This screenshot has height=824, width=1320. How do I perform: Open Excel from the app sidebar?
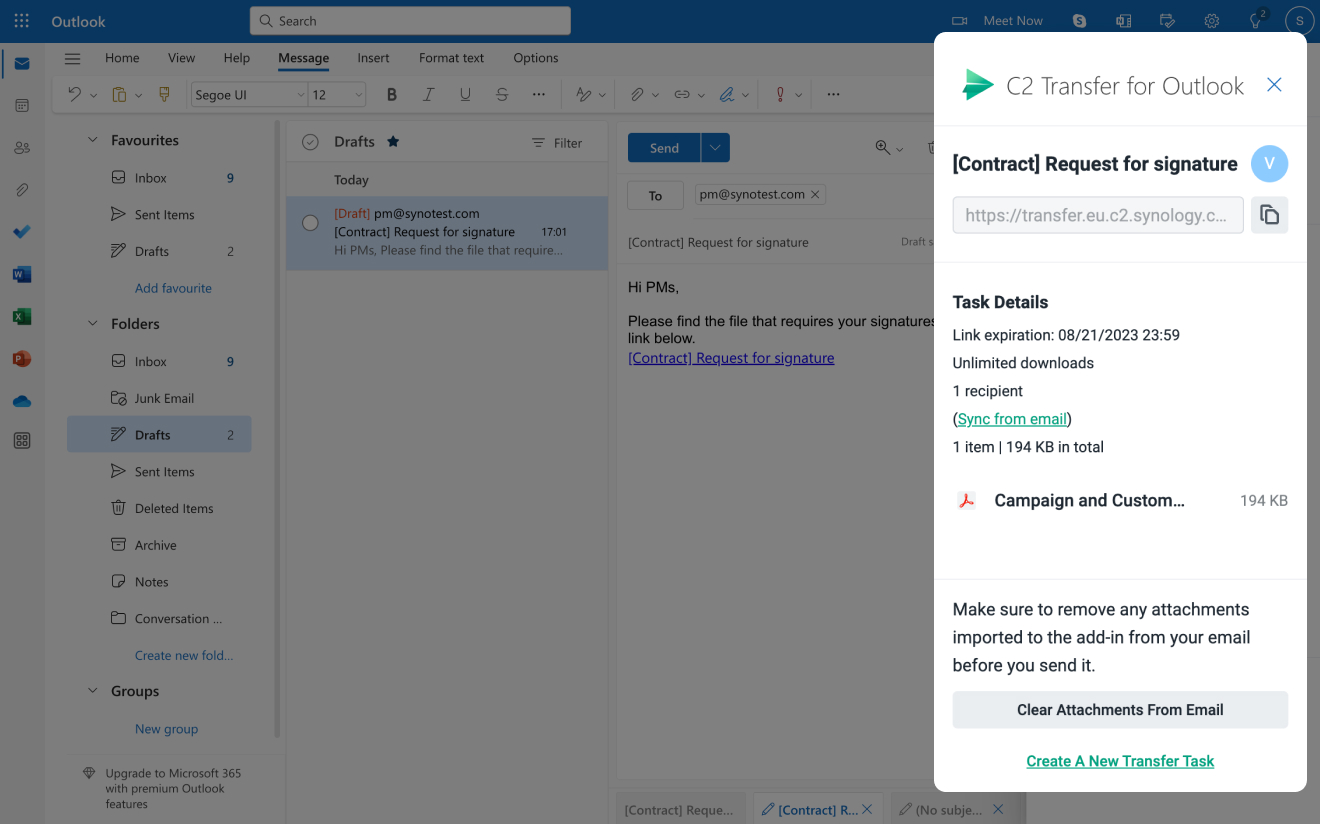point(21,315)
